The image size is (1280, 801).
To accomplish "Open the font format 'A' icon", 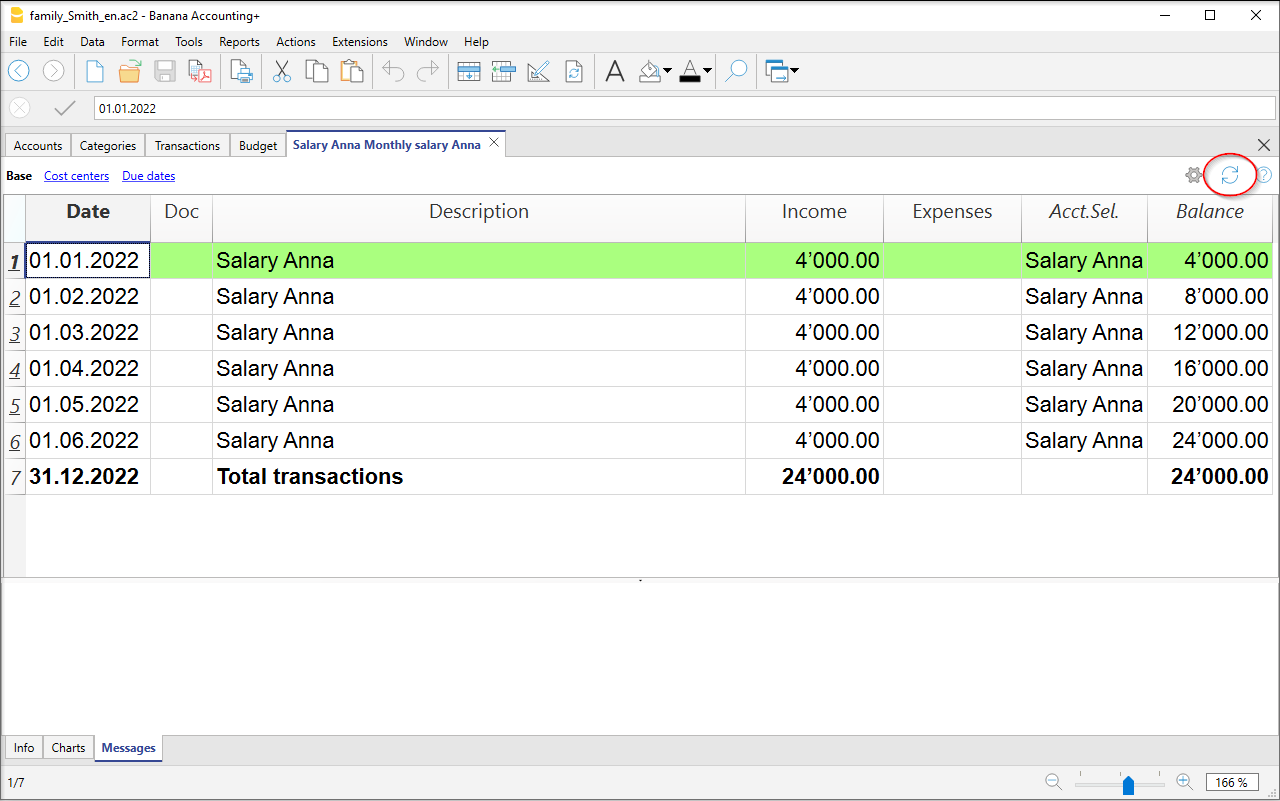I will [615, 71].
